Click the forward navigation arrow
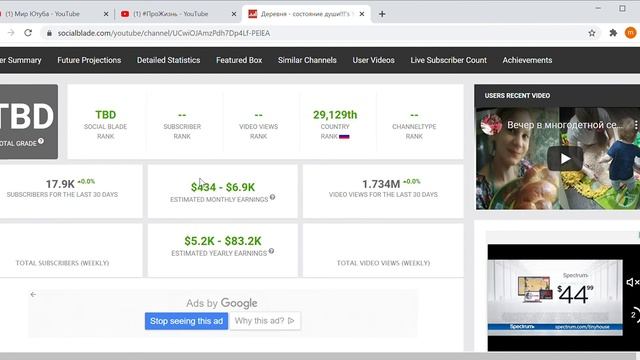This screenshot has width=640, height=360. click(x=11, y=33)
